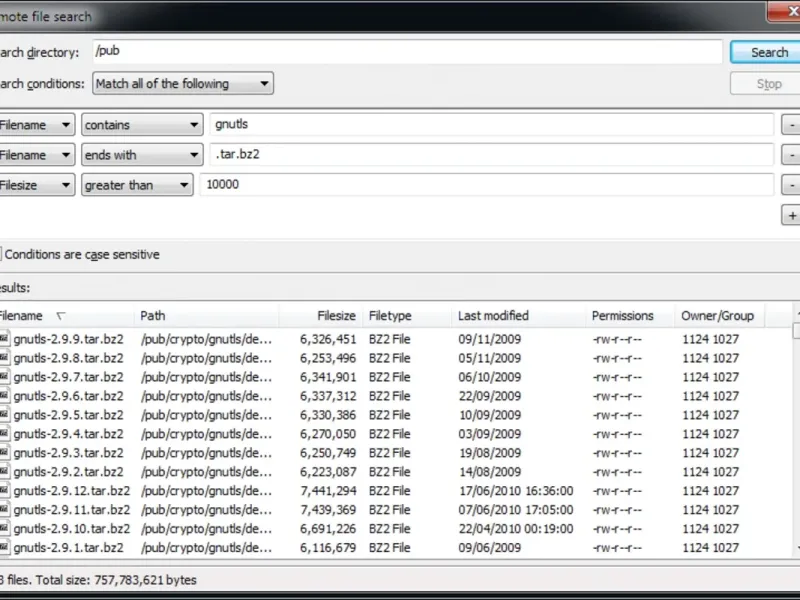Select the gnutls-2.9.10.tar.bz2 filename
The height and width of the screenshot is (600, 800).
[71, 529]
